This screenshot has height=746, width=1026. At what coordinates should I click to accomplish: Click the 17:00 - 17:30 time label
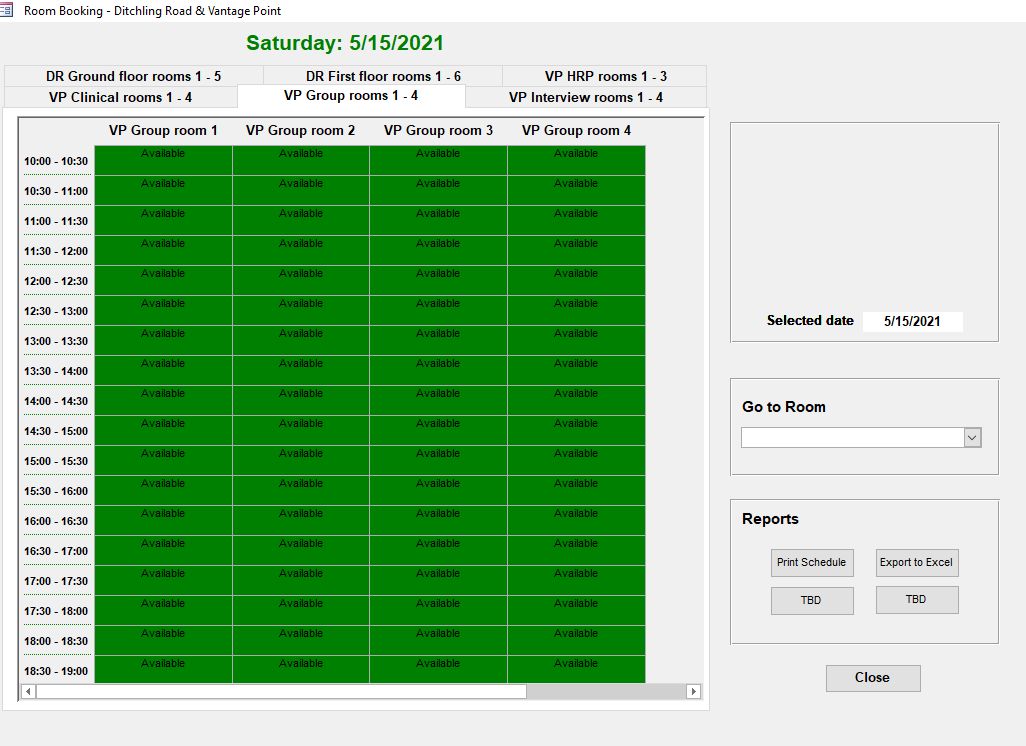point(56,581)
